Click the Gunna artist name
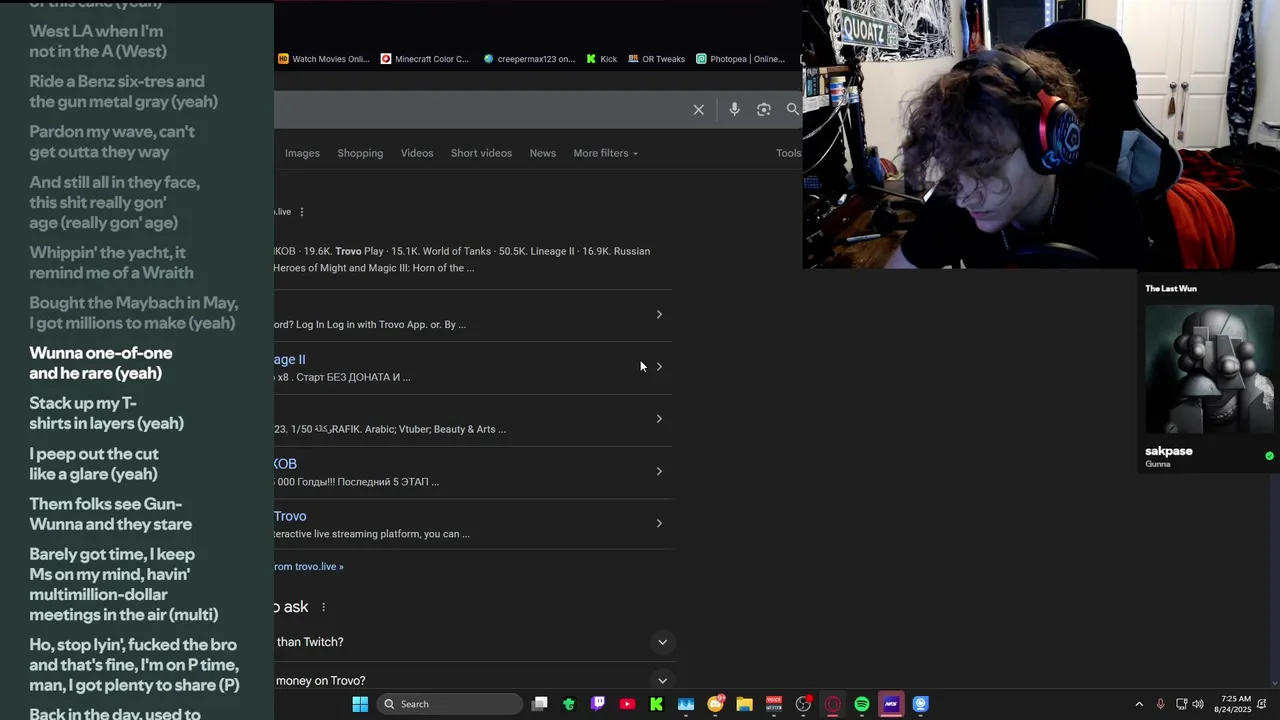This screenshot has height=720, width=1280. 1158,464
